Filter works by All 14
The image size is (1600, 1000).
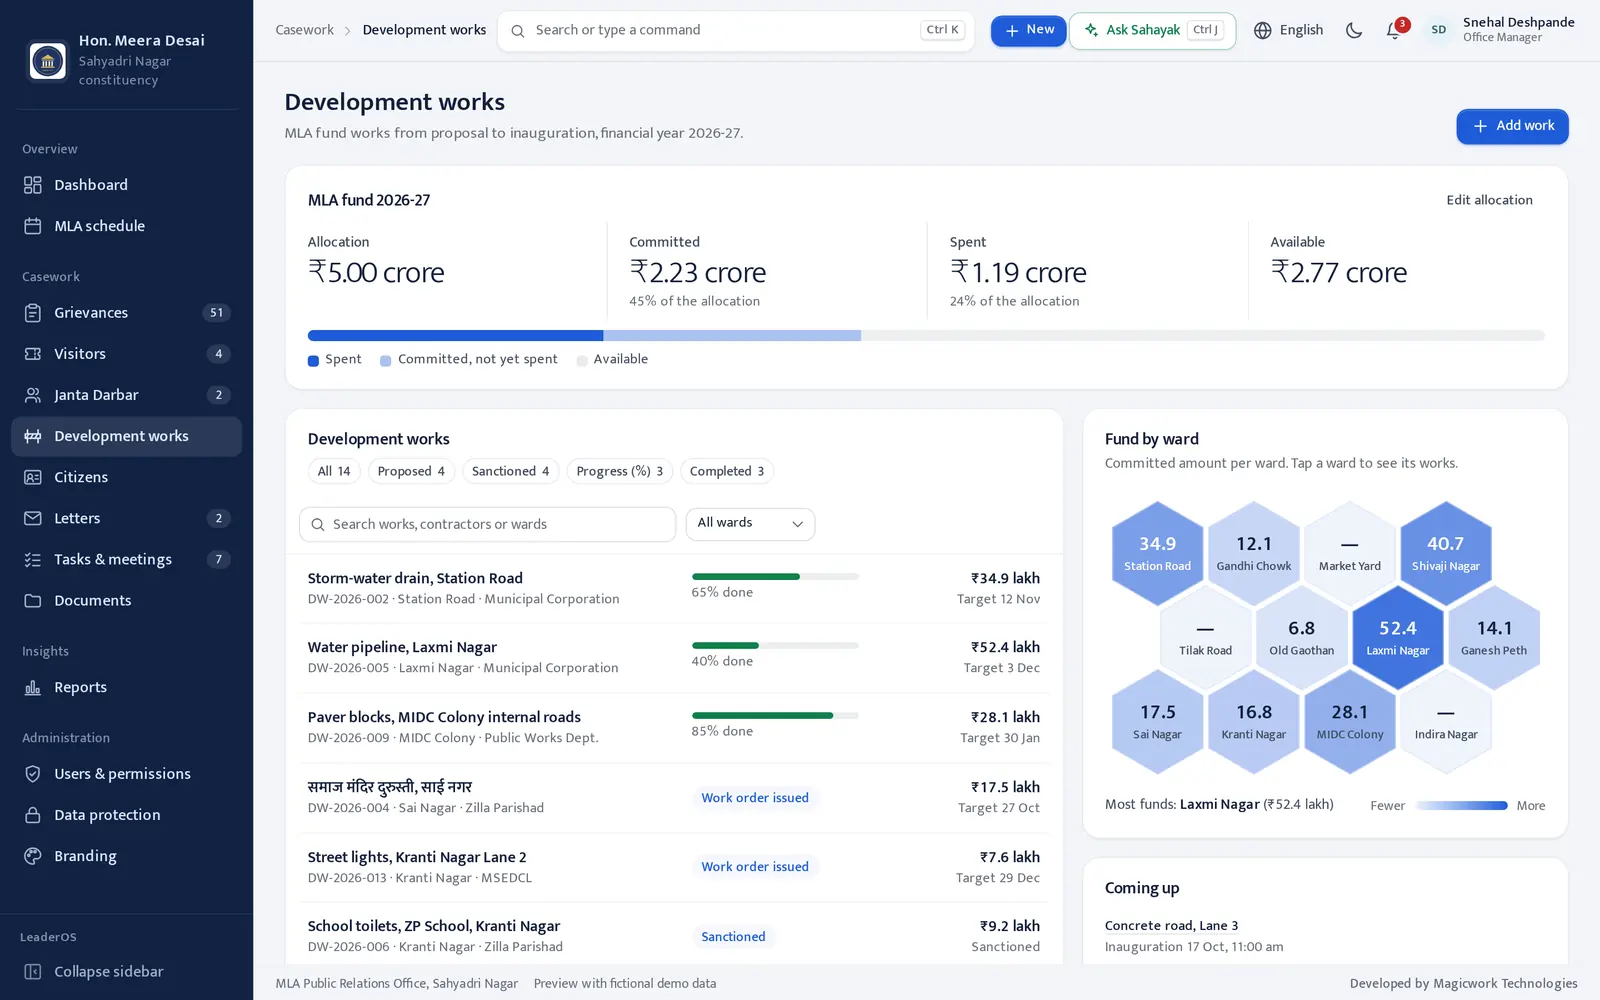(x=334, y=471)
